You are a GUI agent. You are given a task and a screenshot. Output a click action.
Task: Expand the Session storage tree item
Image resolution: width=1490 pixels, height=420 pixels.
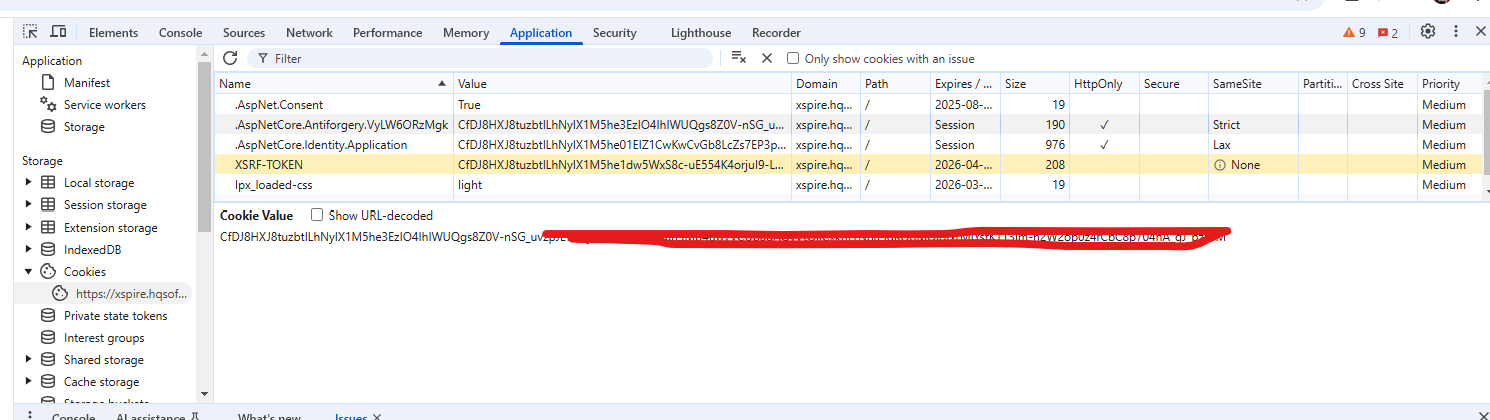point(28,205)
